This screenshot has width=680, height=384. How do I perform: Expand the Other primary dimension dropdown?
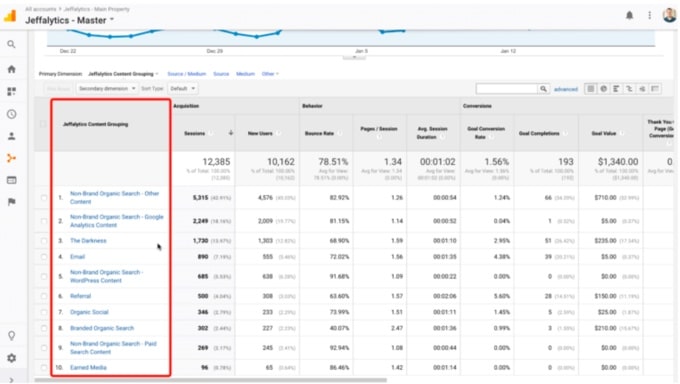point(270,74)
